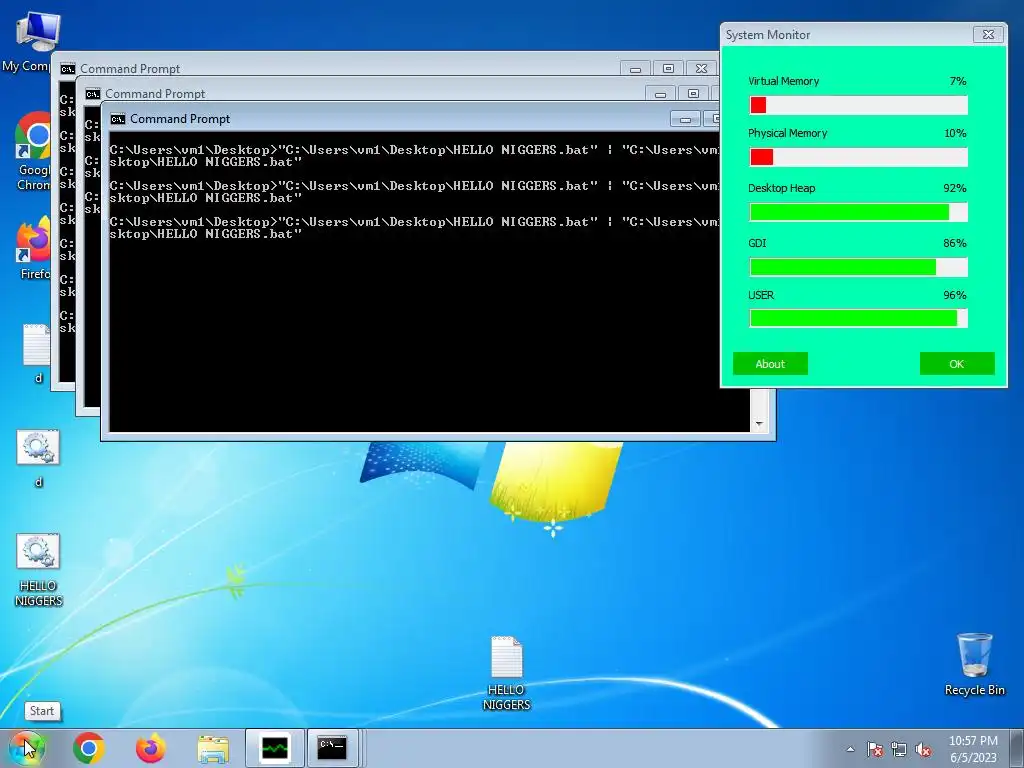Click the Physical Memory usage bar
The image size is (1024, 768).
pos(858,157)
